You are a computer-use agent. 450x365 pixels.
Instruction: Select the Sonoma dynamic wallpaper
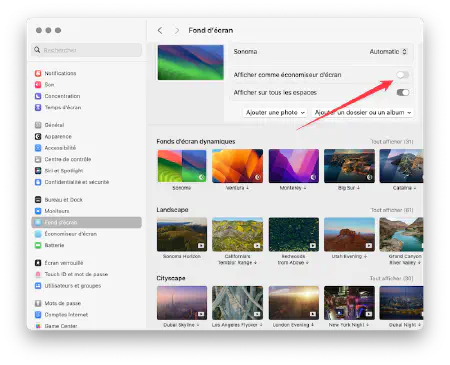point(182,166)
